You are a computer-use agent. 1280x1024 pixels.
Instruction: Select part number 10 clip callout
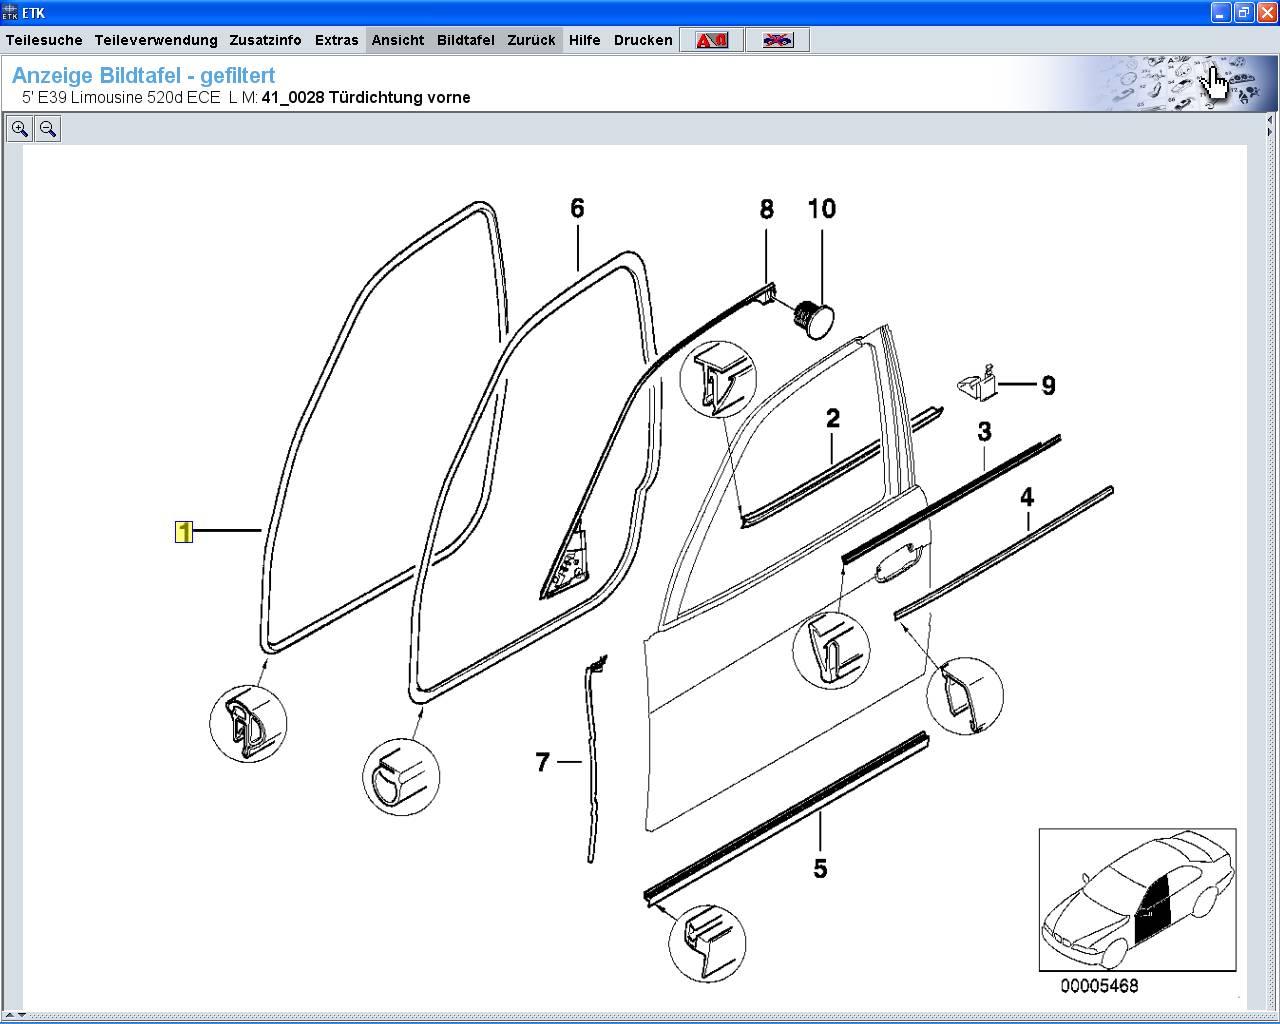(x=821, y=209)
